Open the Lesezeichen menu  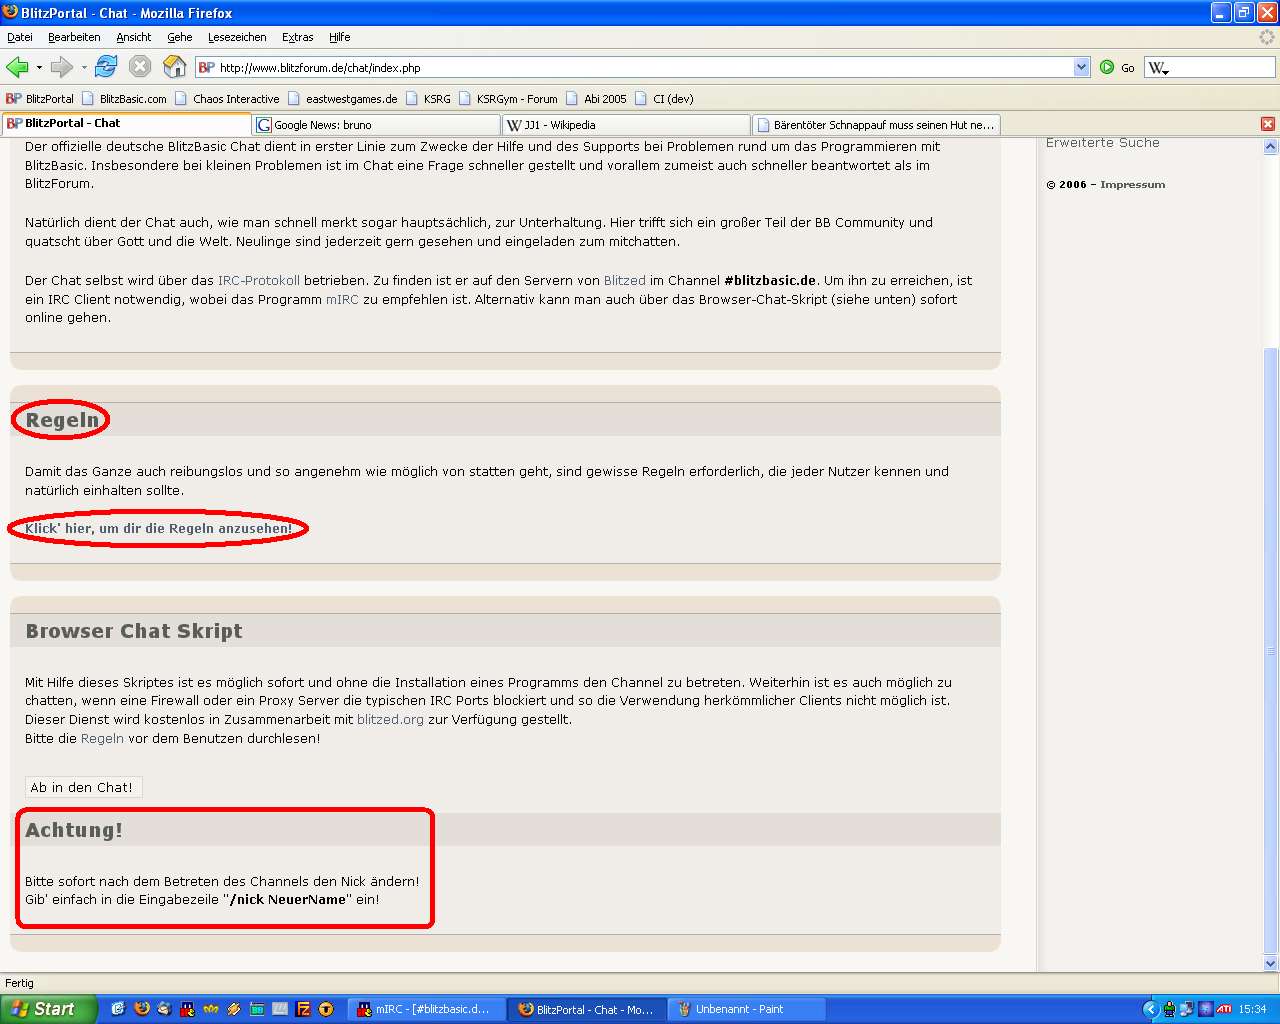coord(237,37)
